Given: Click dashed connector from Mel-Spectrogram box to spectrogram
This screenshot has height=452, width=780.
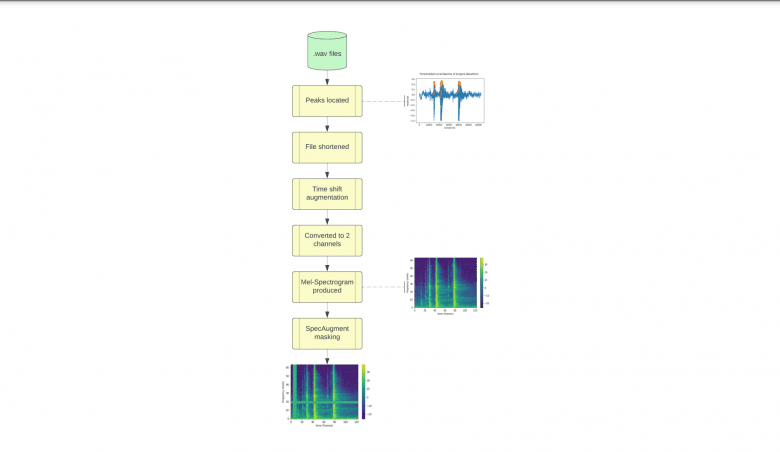Looking at the screenshot, I should click(x=385, y=287).
